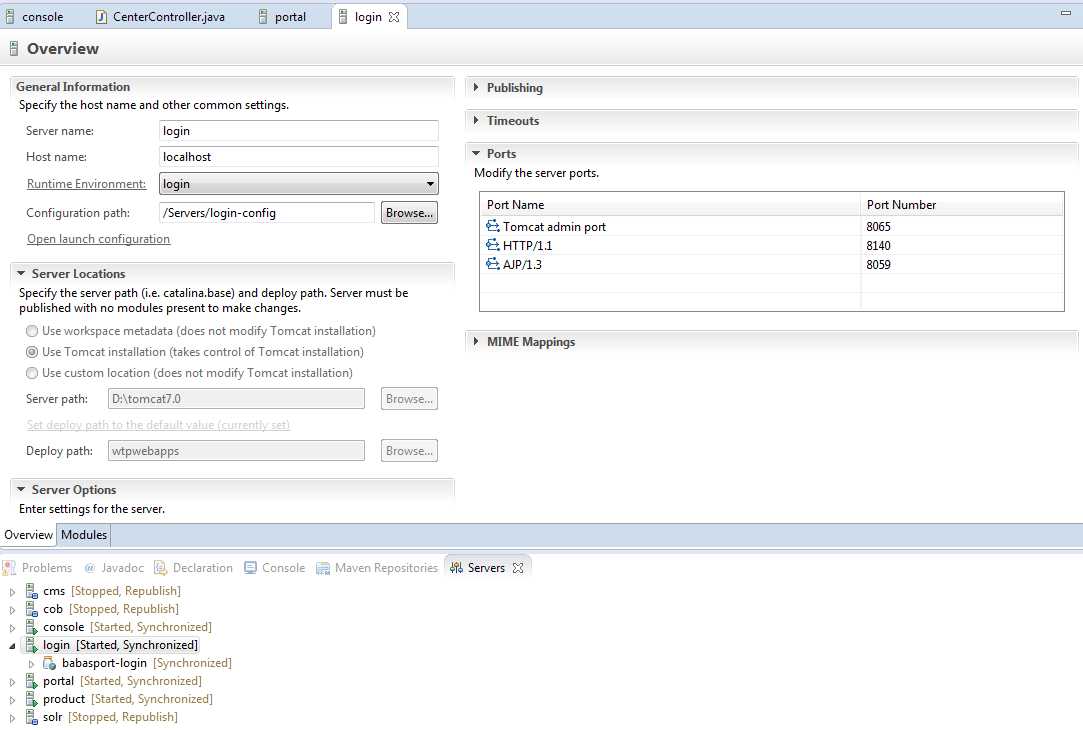Switch to the portal editor tab
This screenshot has width=1083, height=730.
(x=282, y=17)
